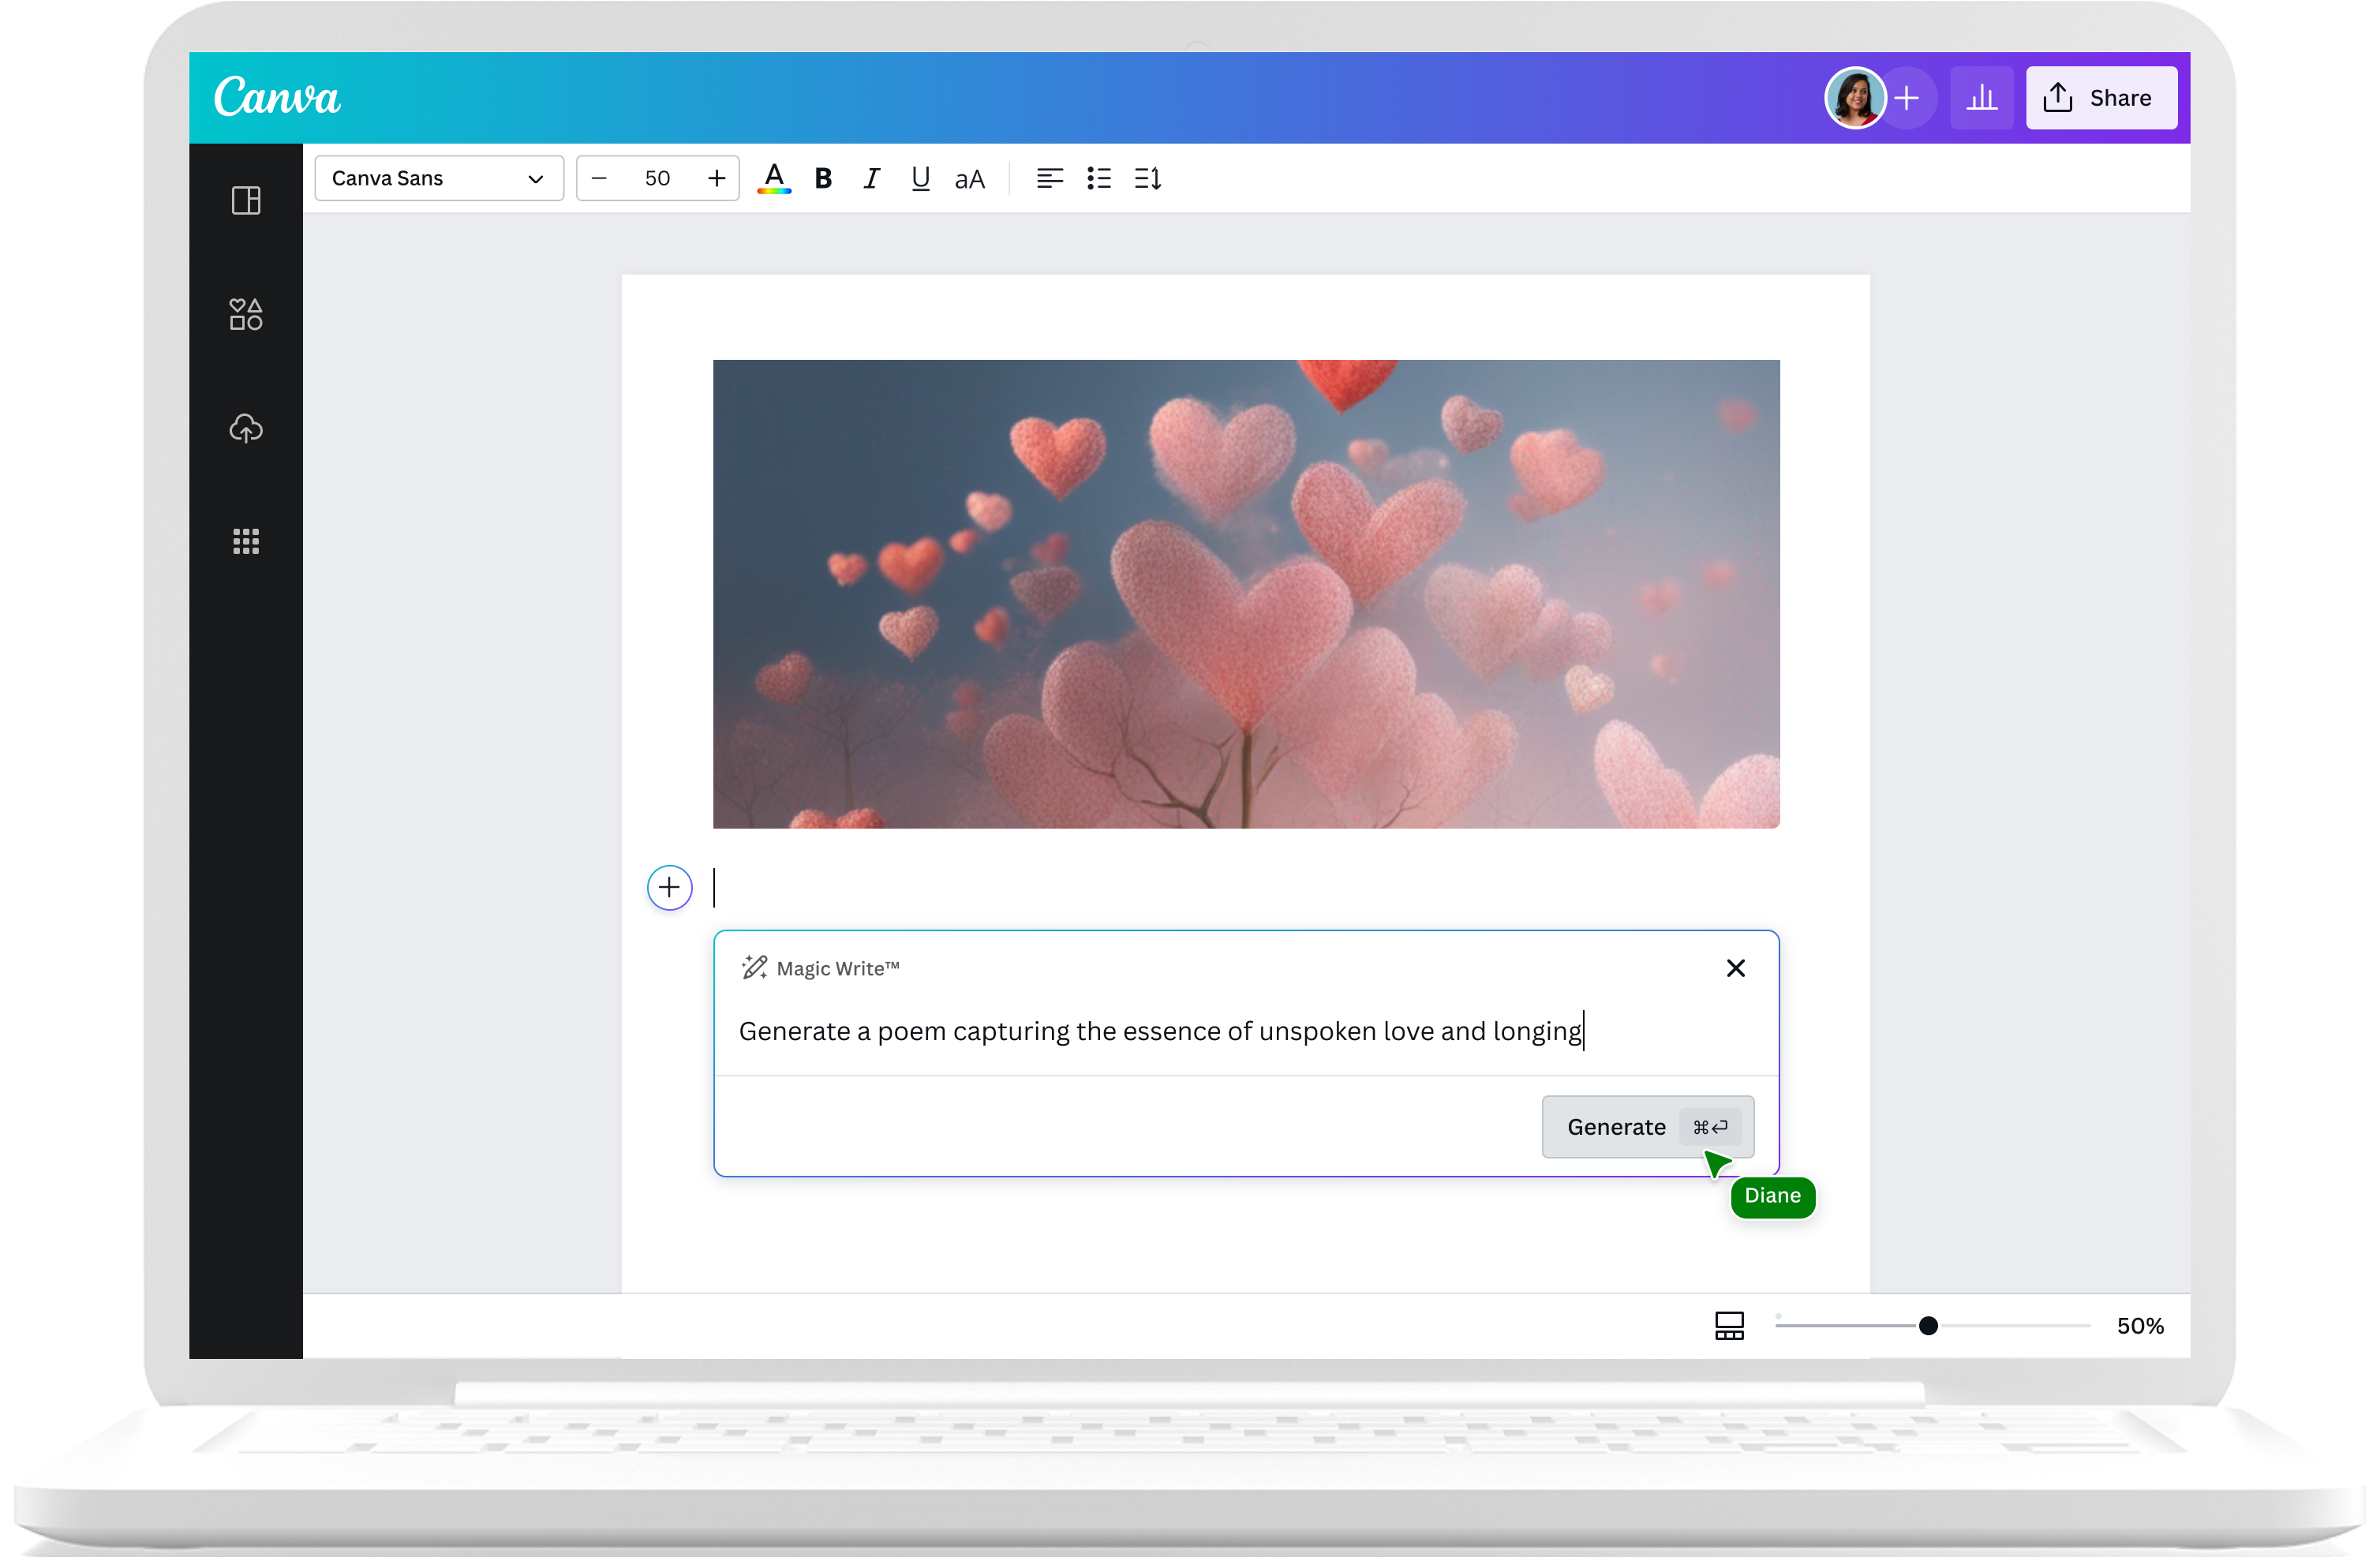Toggle italic formatting

(871, 178)
